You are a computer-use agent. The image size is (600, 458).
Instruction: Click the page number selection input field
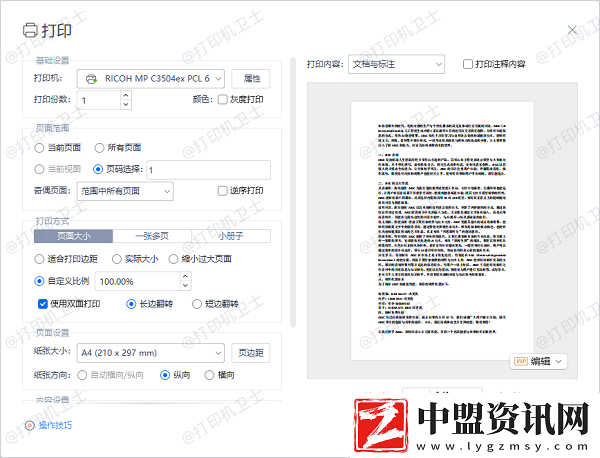(209, 170)
